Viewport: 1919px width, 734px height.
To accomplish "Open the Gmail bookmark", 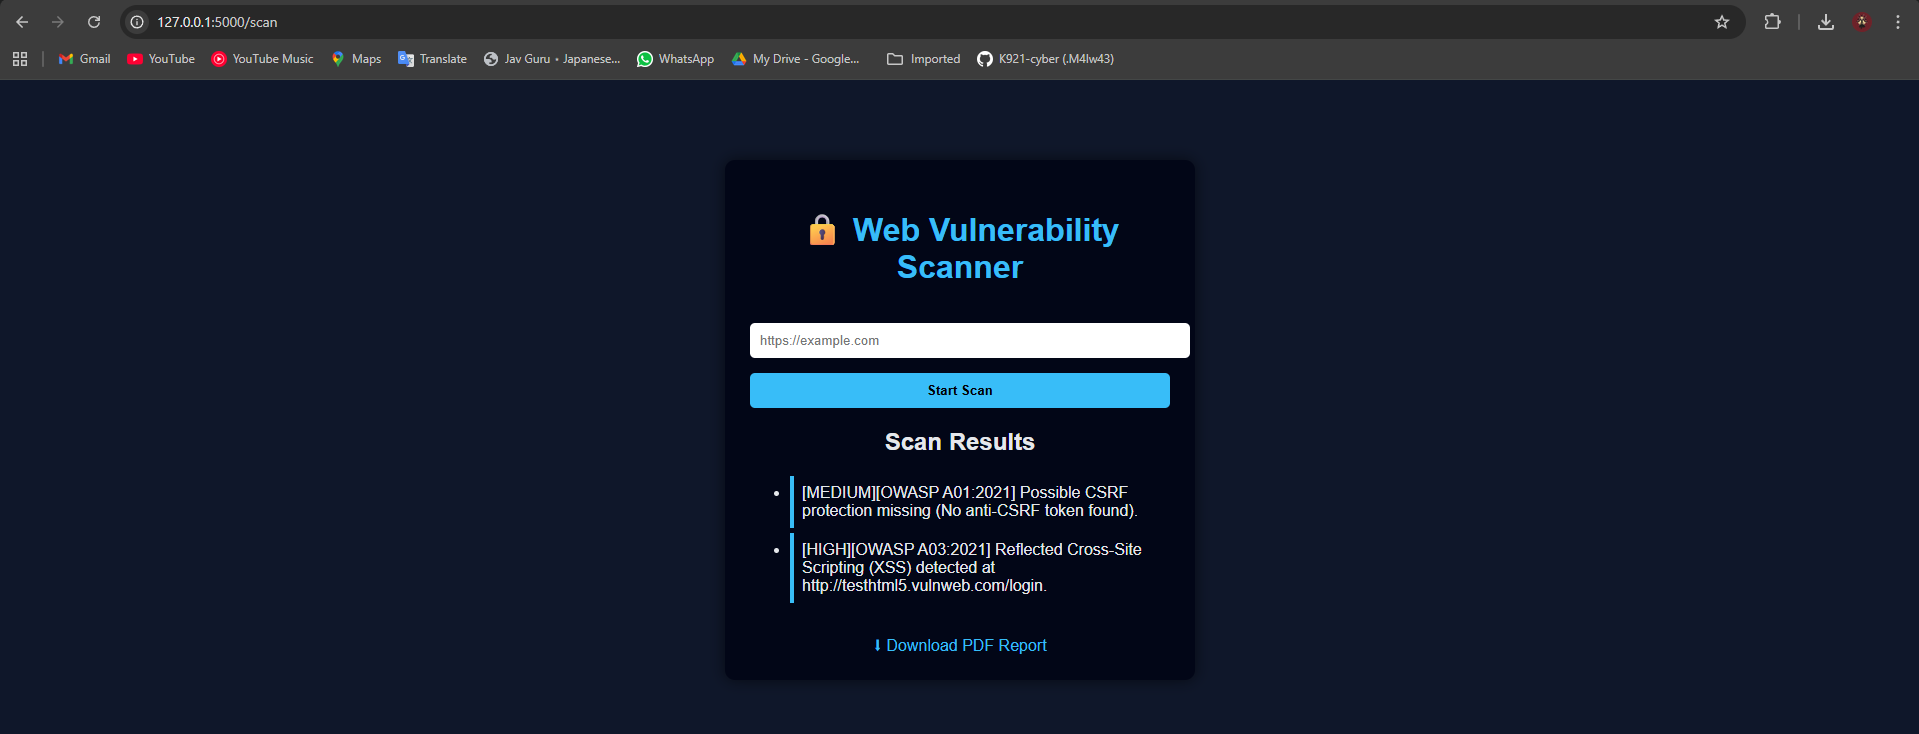I will (85, 59).
